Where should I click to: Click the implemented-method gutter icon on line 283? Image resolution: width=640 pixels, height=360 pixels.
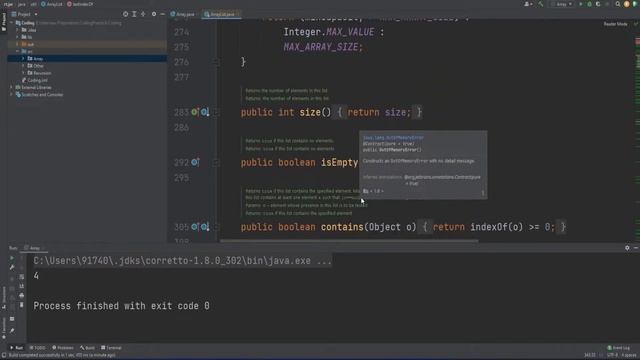tap(204, 112)
